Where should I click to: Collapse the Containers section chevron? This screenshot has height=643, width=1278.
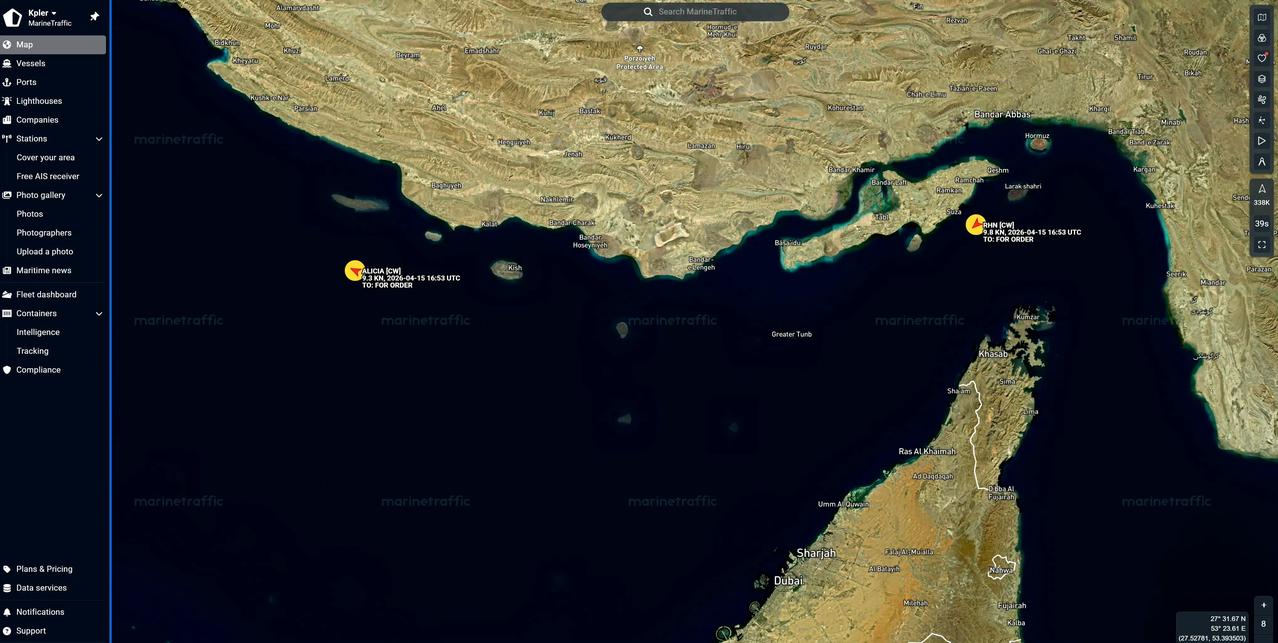[99, 314]
